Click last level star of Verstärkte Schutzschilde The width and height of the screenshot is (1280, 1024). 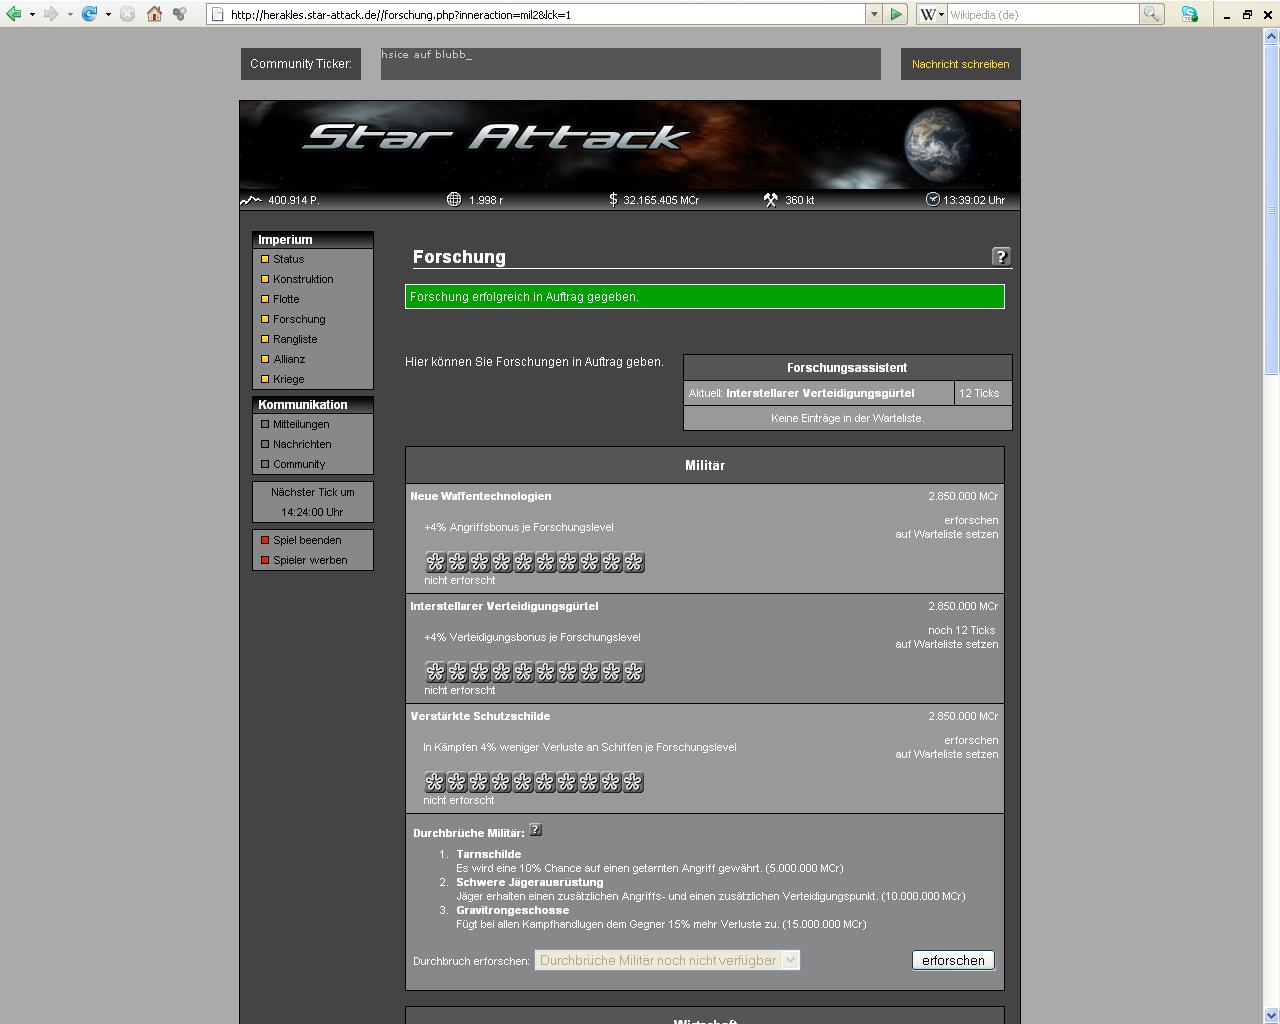[x=633, y=782]
